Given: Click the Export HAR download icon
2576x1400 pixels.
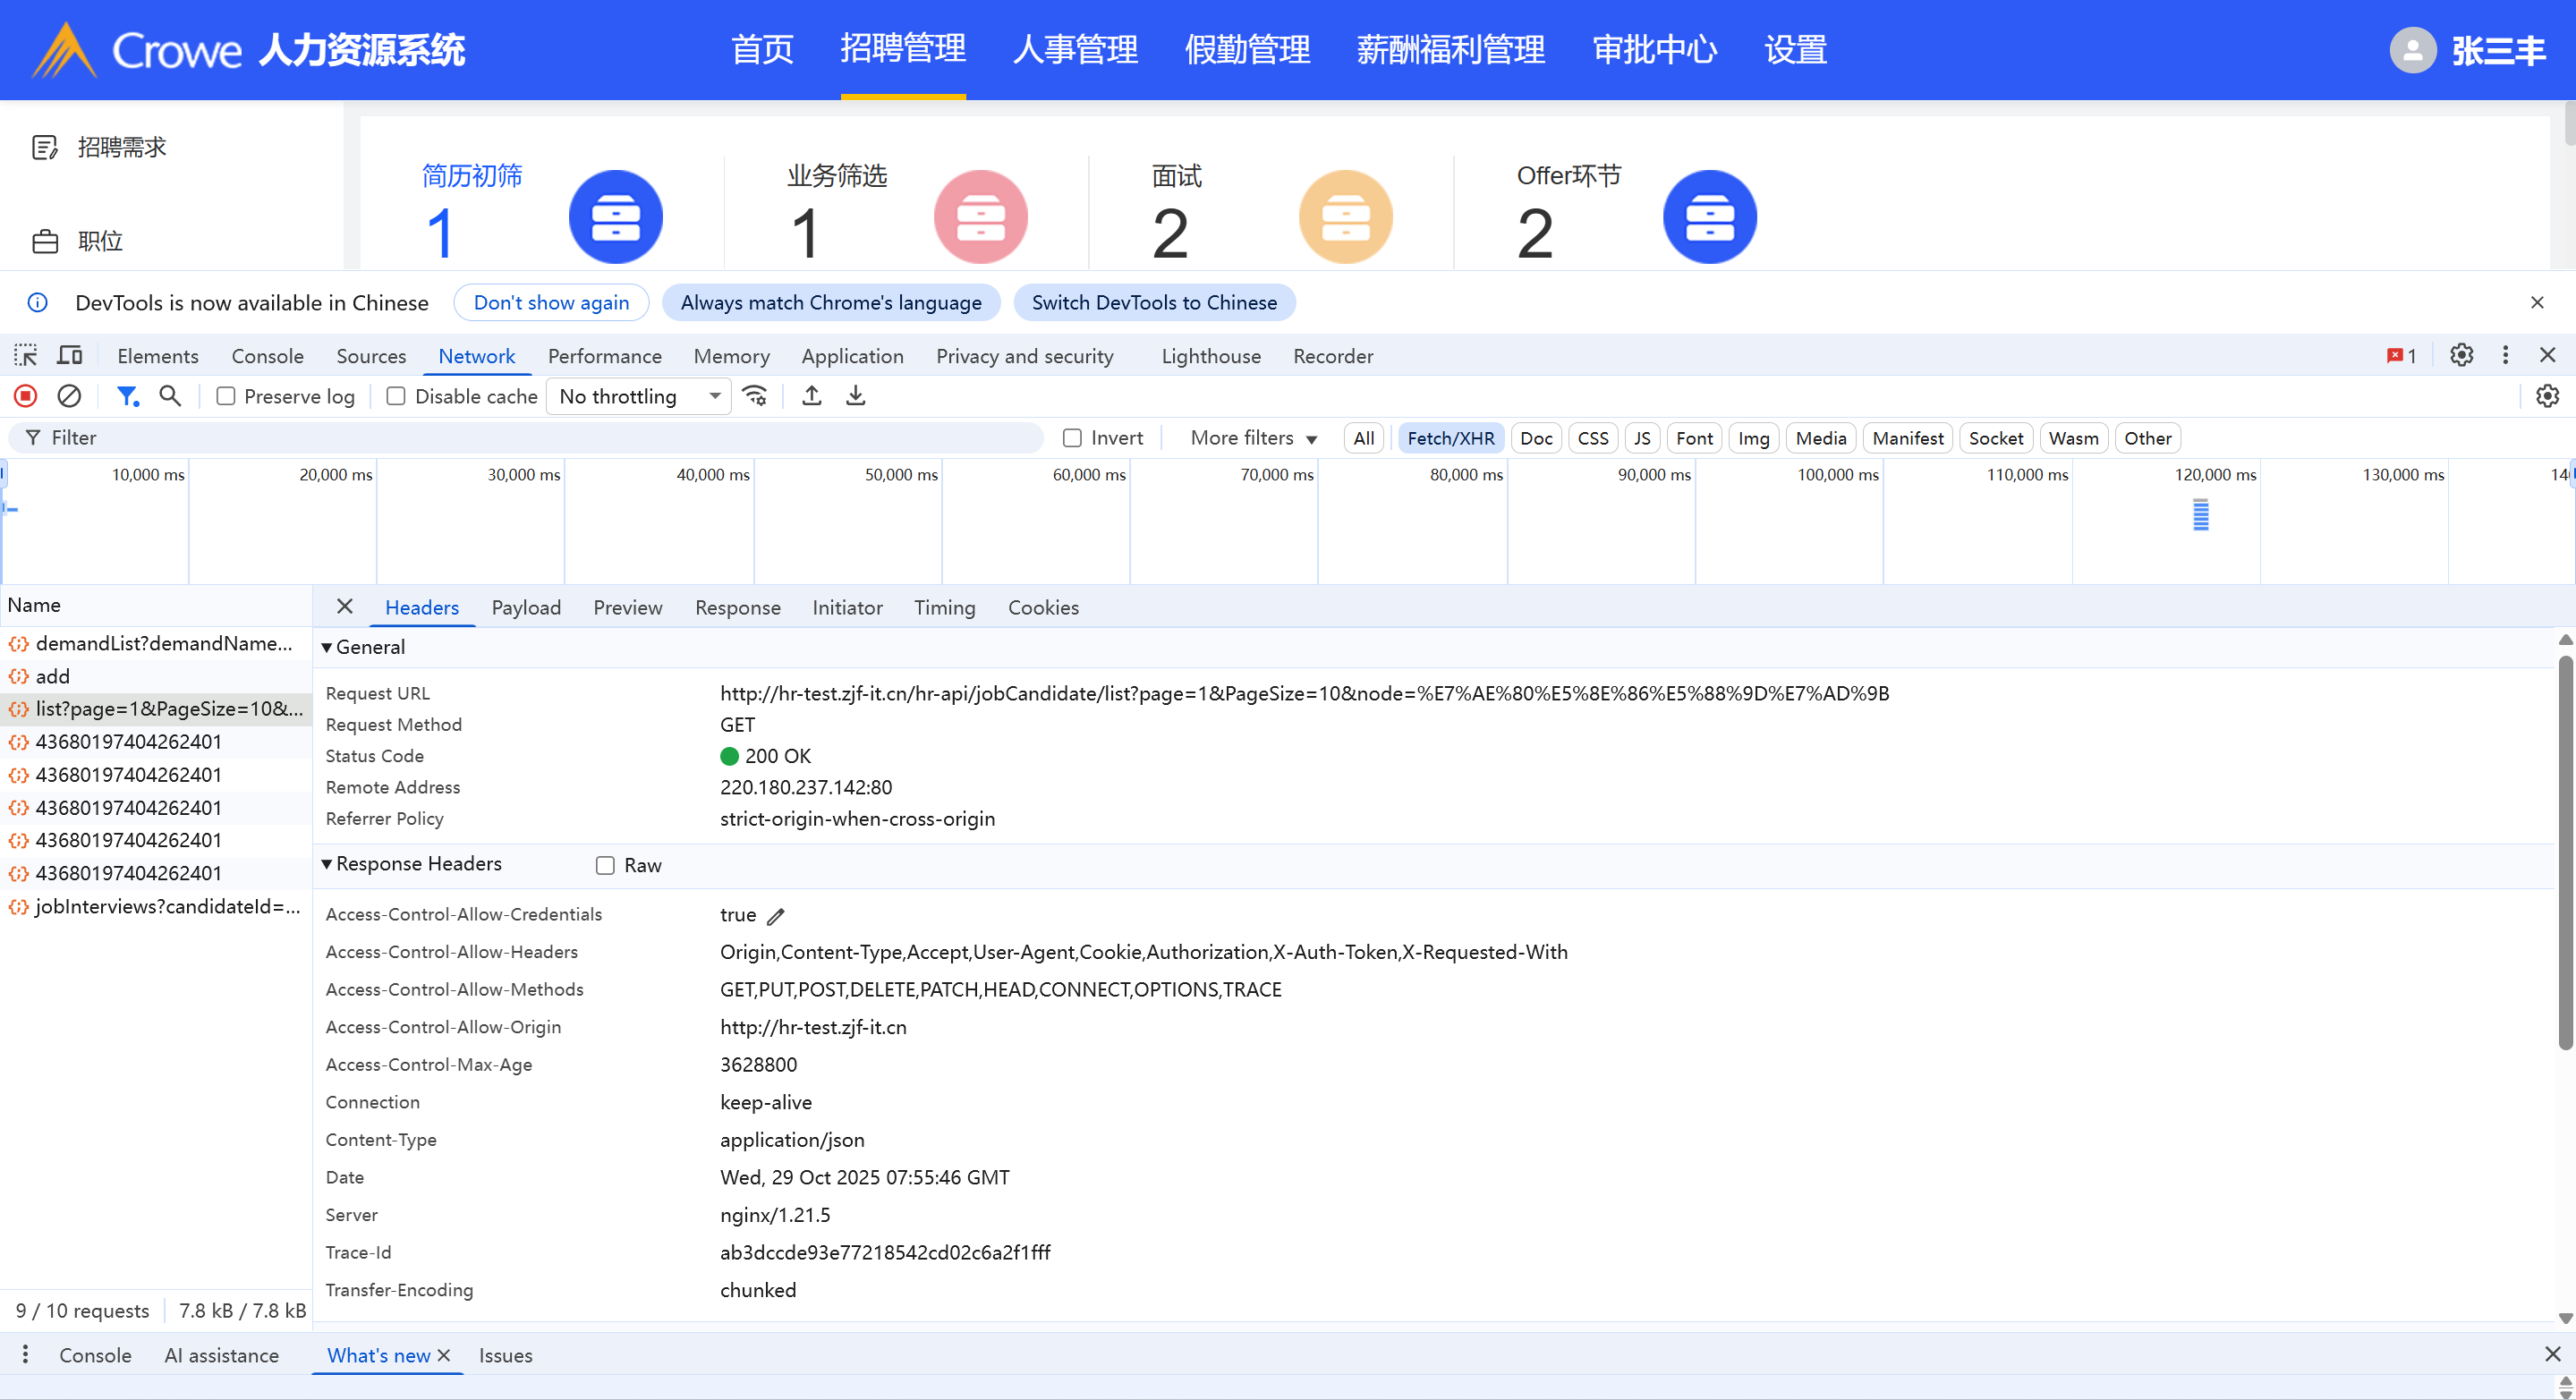Looking at the screenshot, I should (855, 396).
